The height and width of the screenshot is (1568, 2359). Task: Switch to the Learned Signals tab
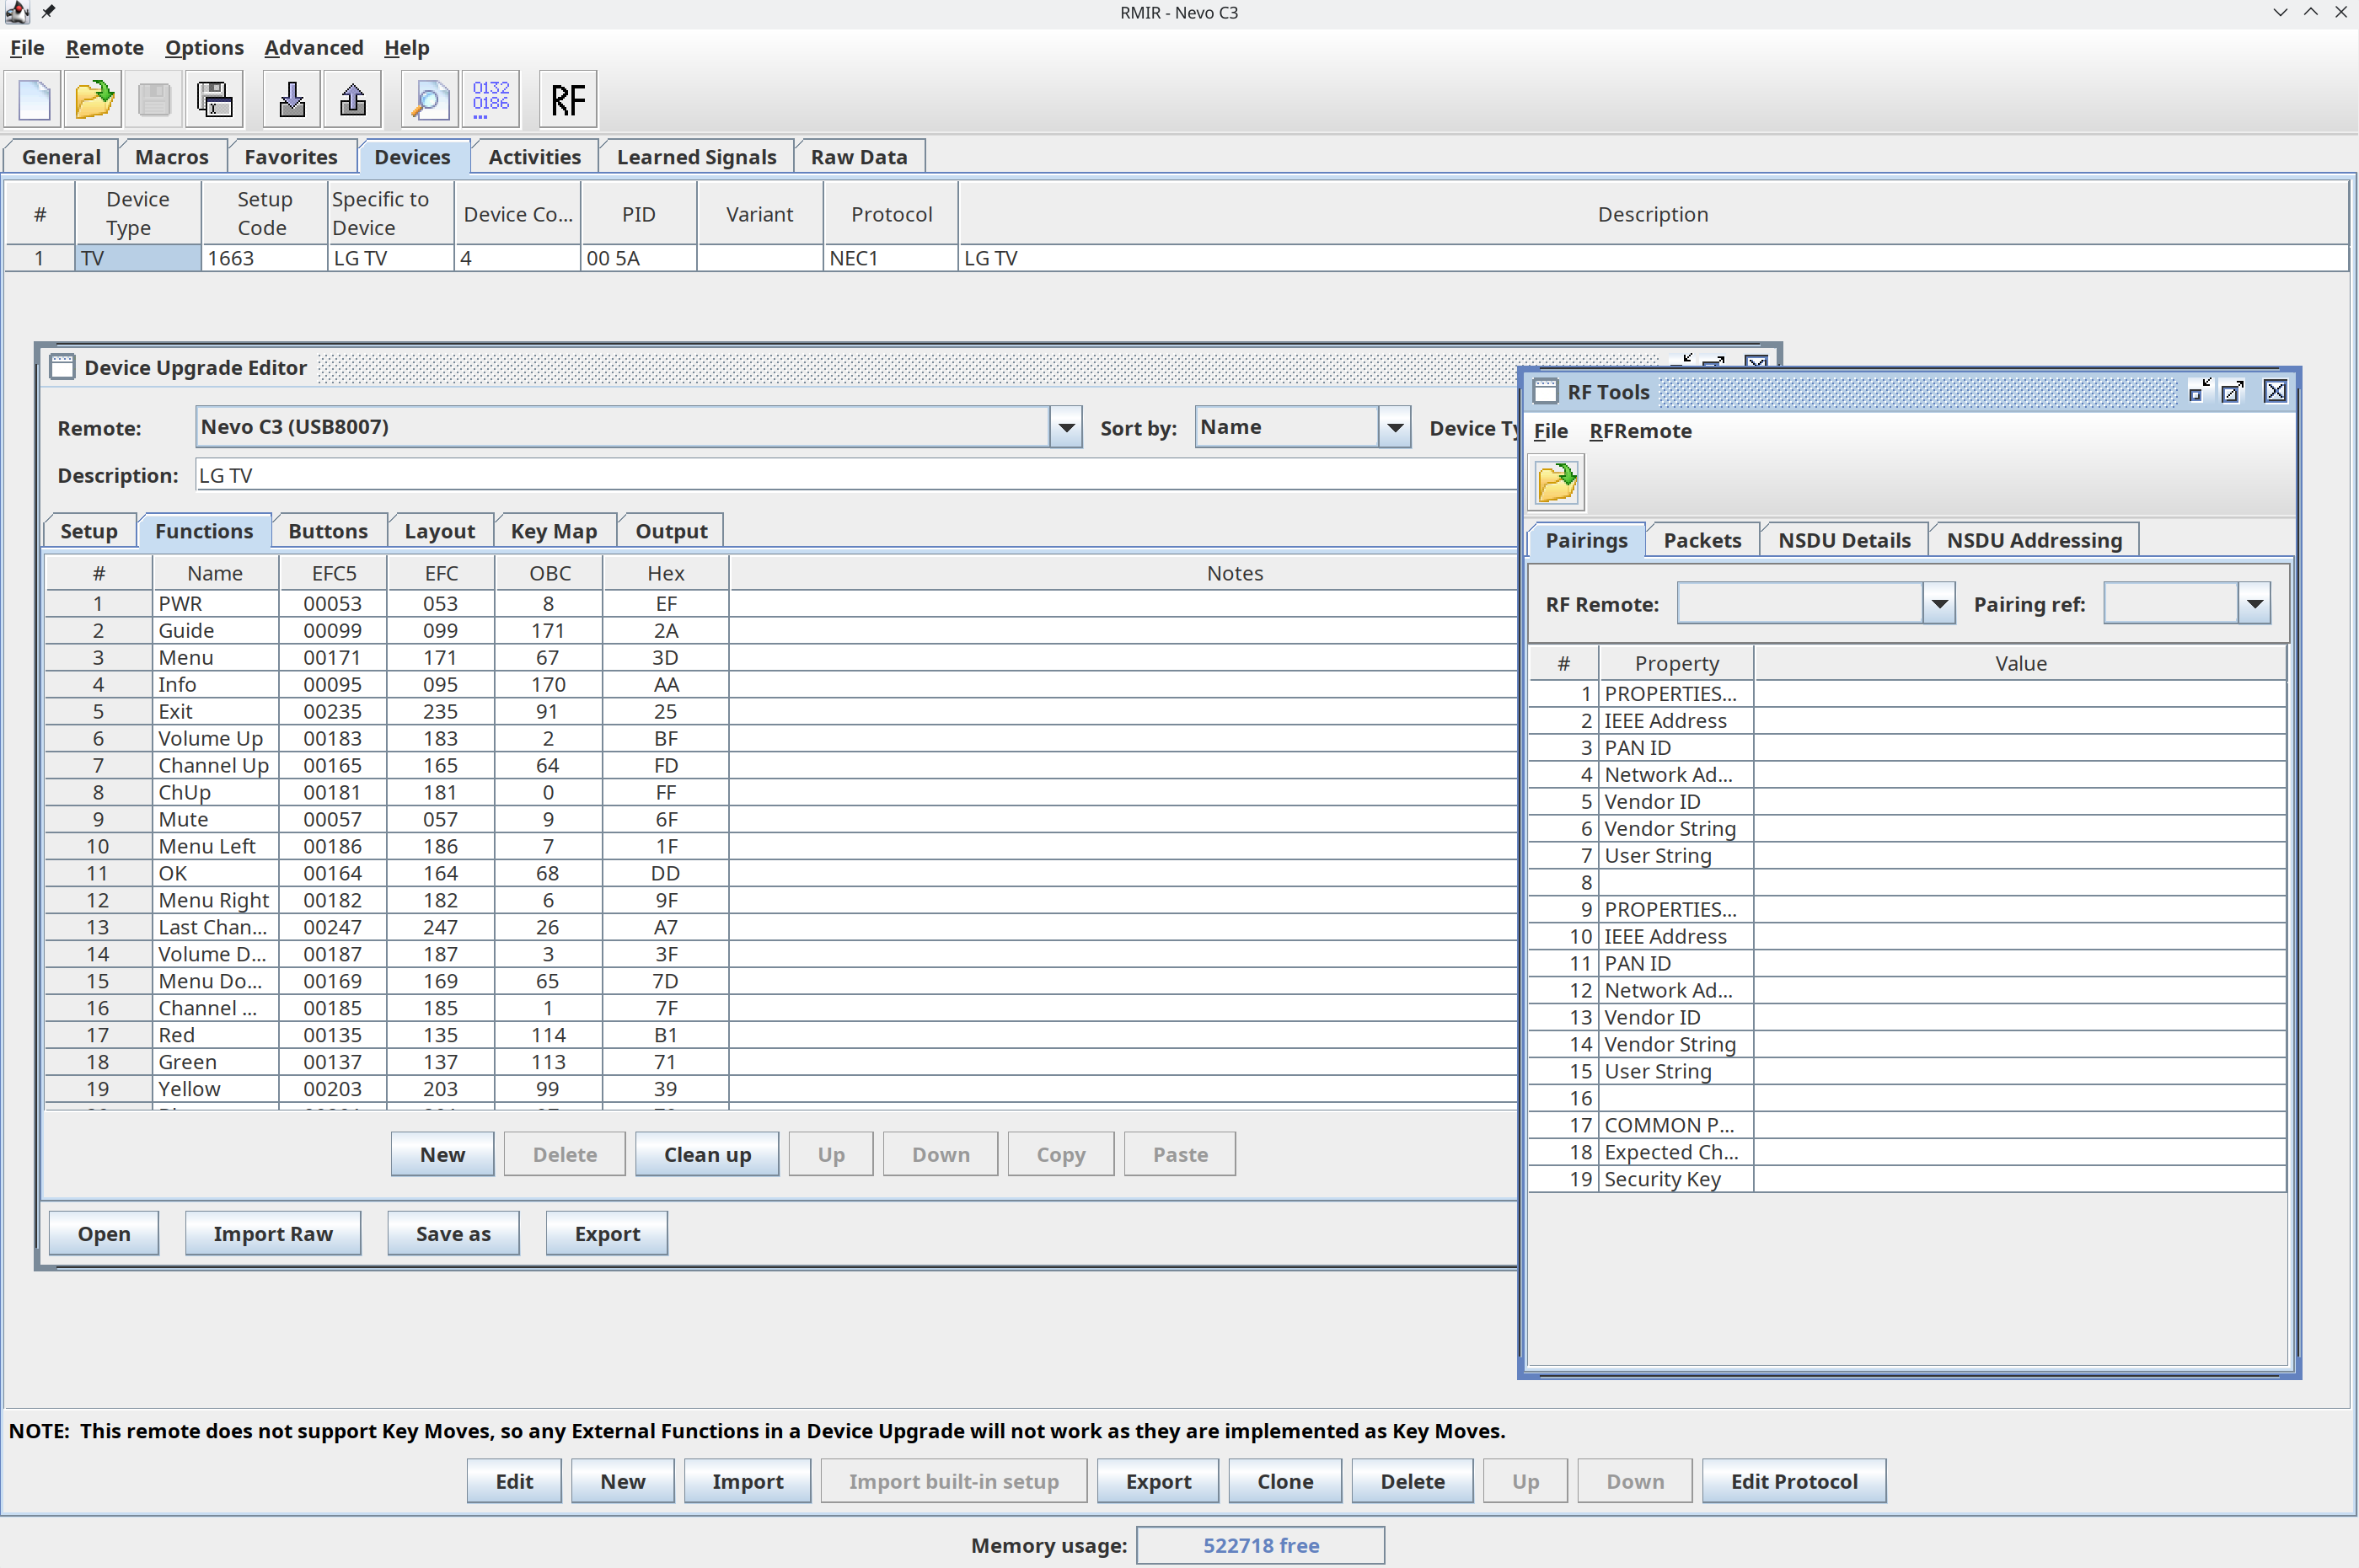(696, 157)
